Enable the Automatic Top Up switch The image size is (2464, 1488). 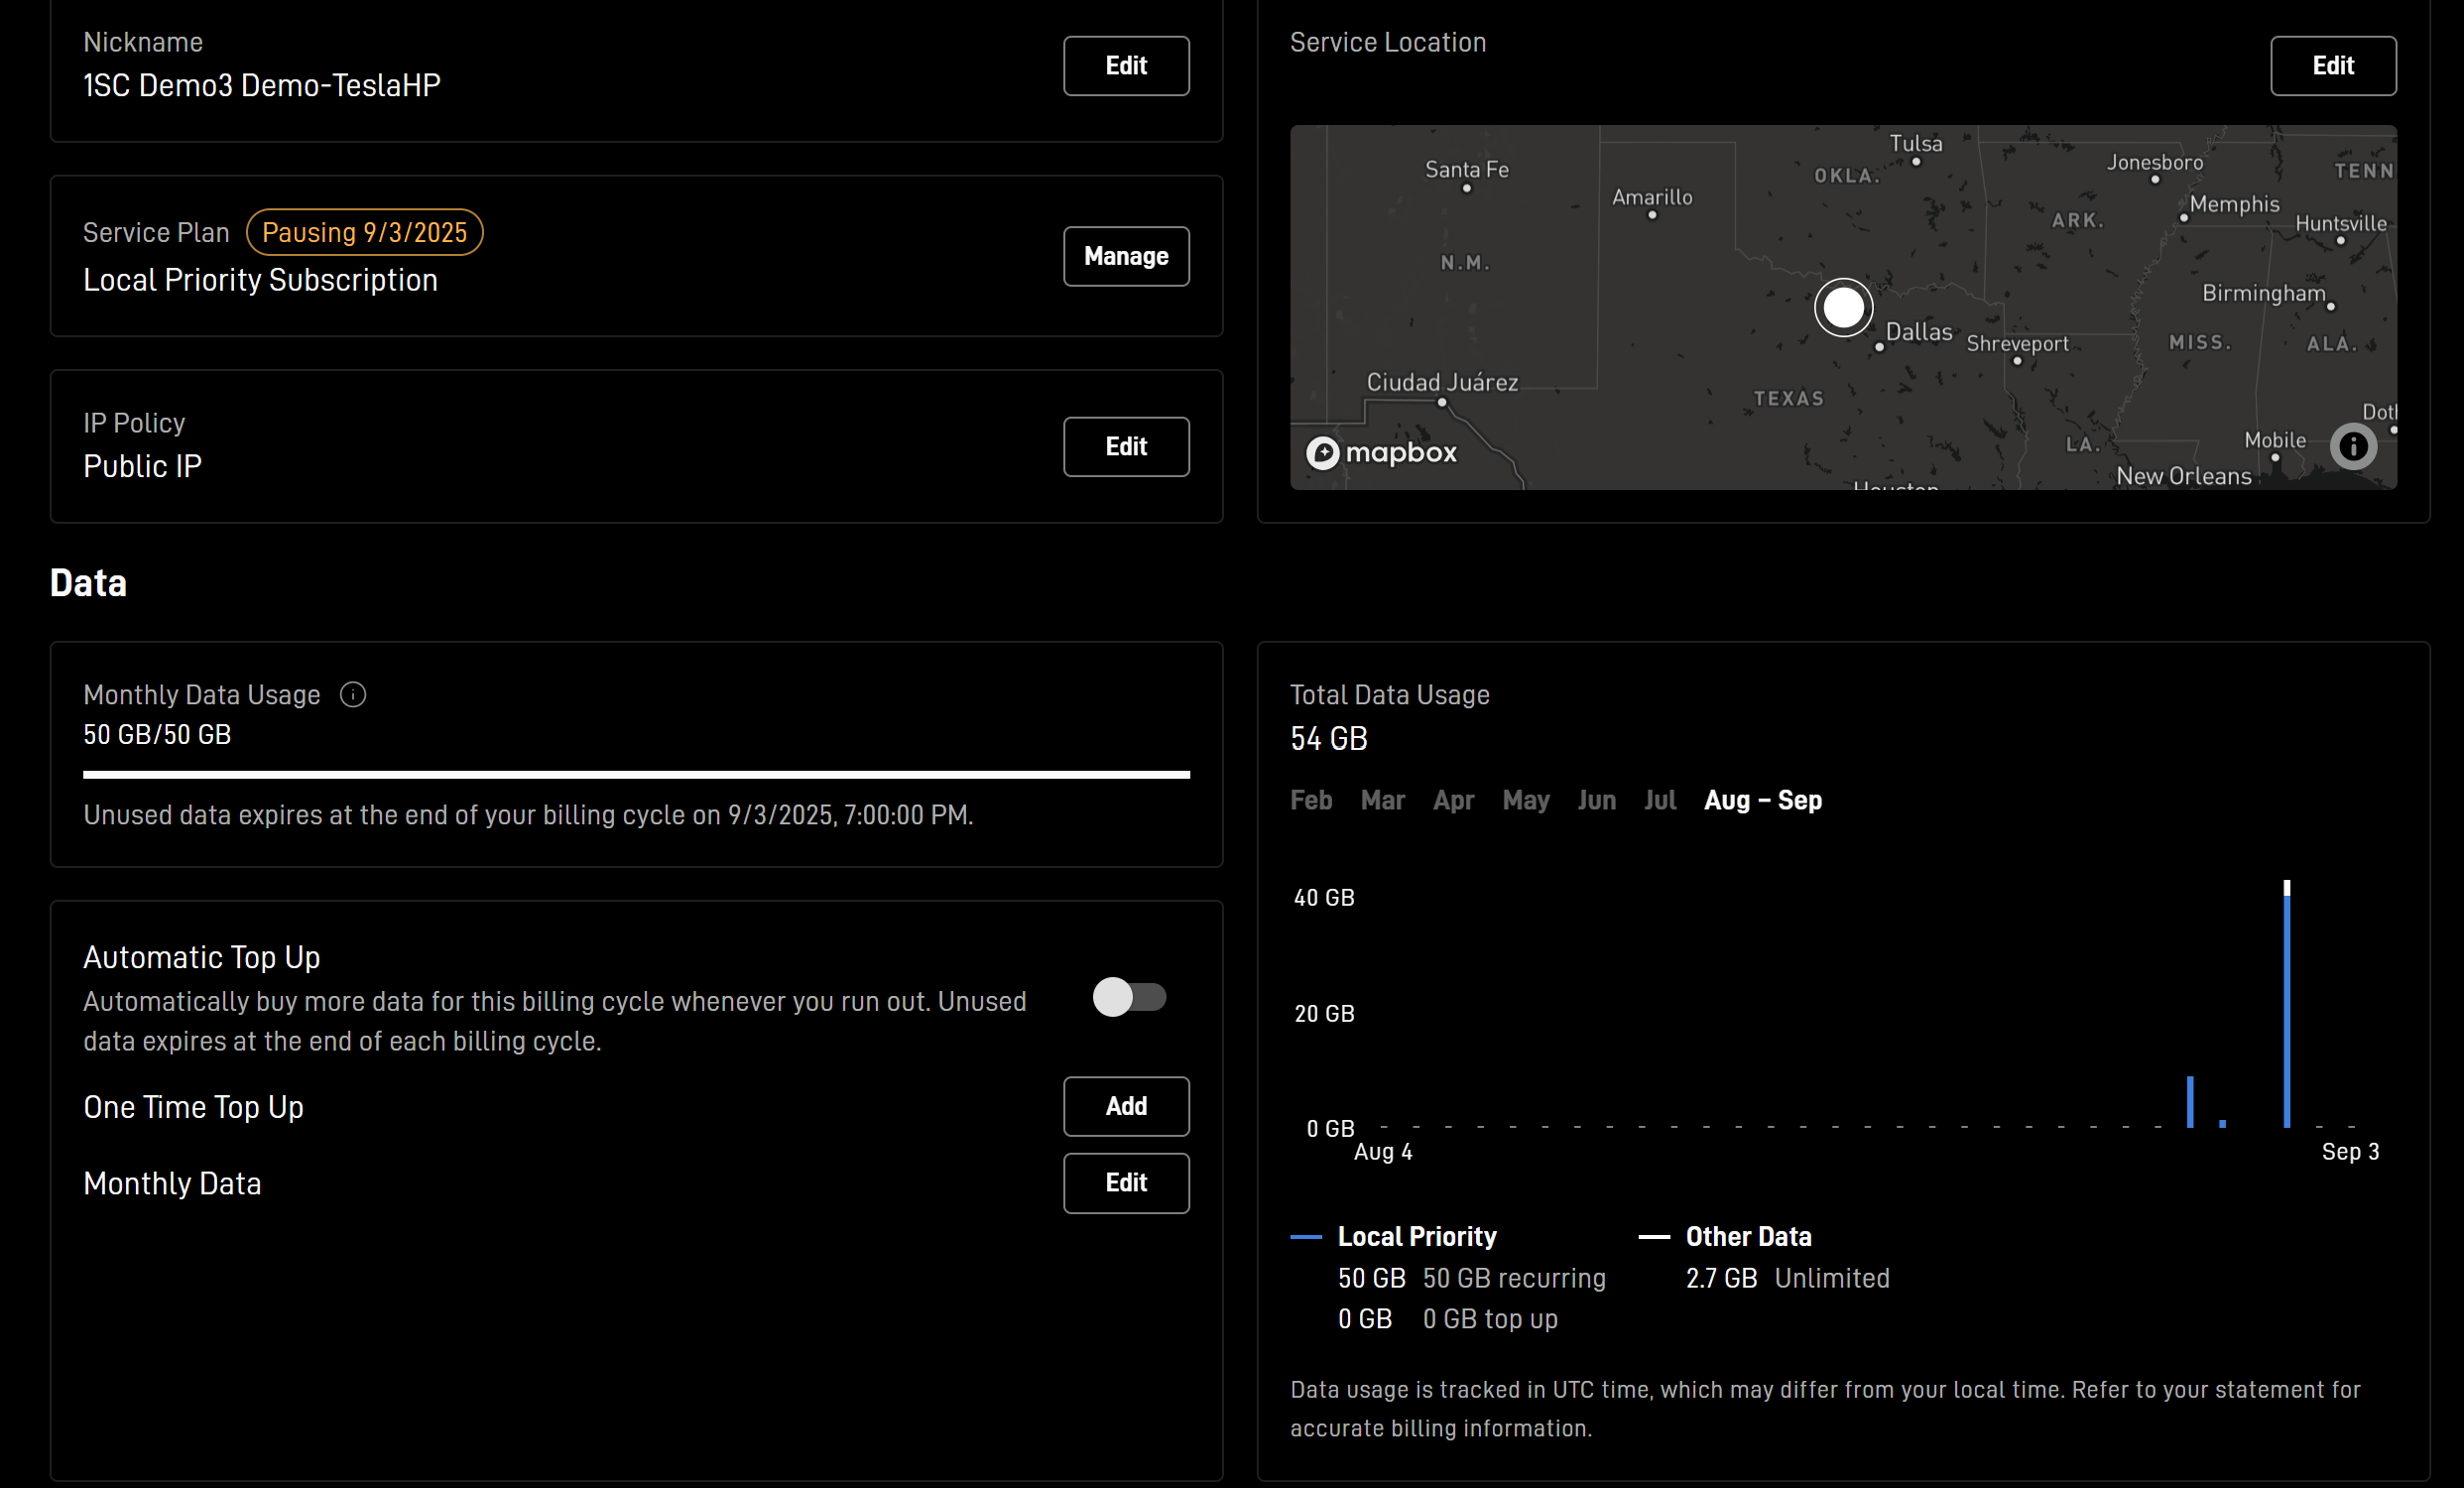[1129, 996]
